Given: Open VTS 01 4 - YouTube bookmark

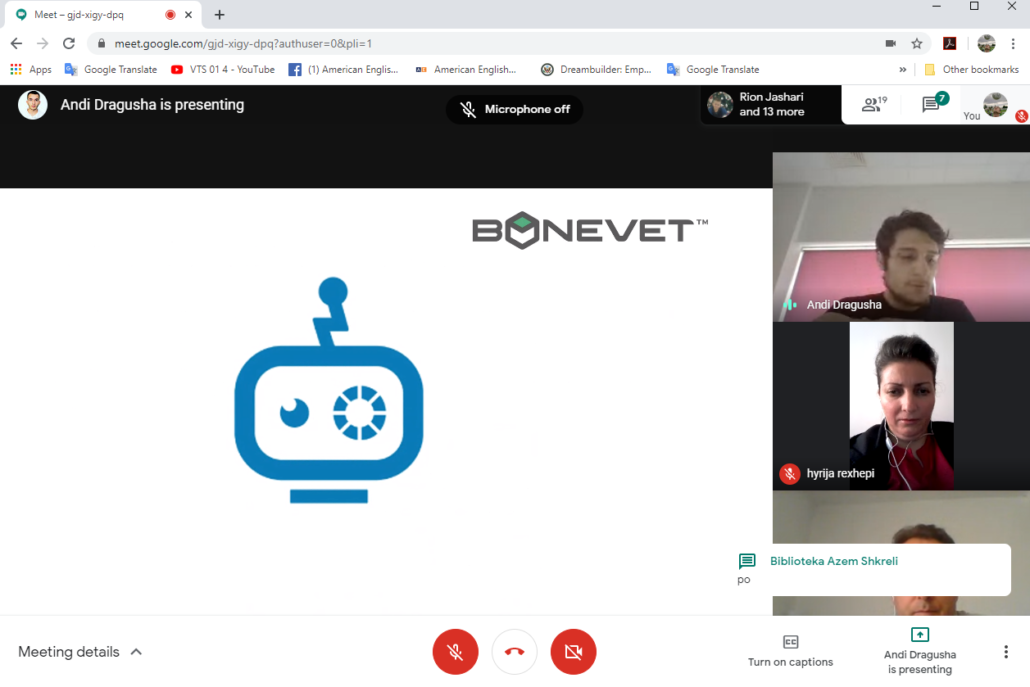Looking at the screenshot, I should coord(223,69).
